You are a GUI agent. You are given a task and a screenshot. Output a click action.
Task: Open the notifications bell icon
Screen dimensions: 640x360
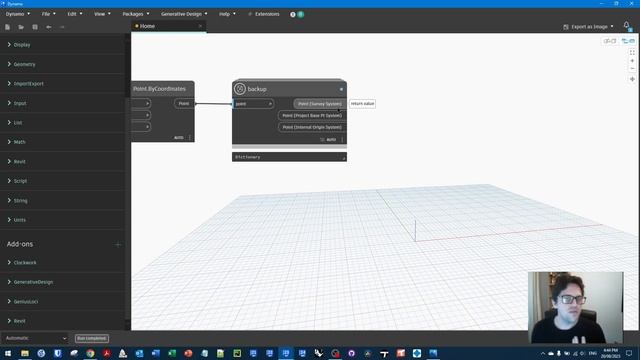627,25
